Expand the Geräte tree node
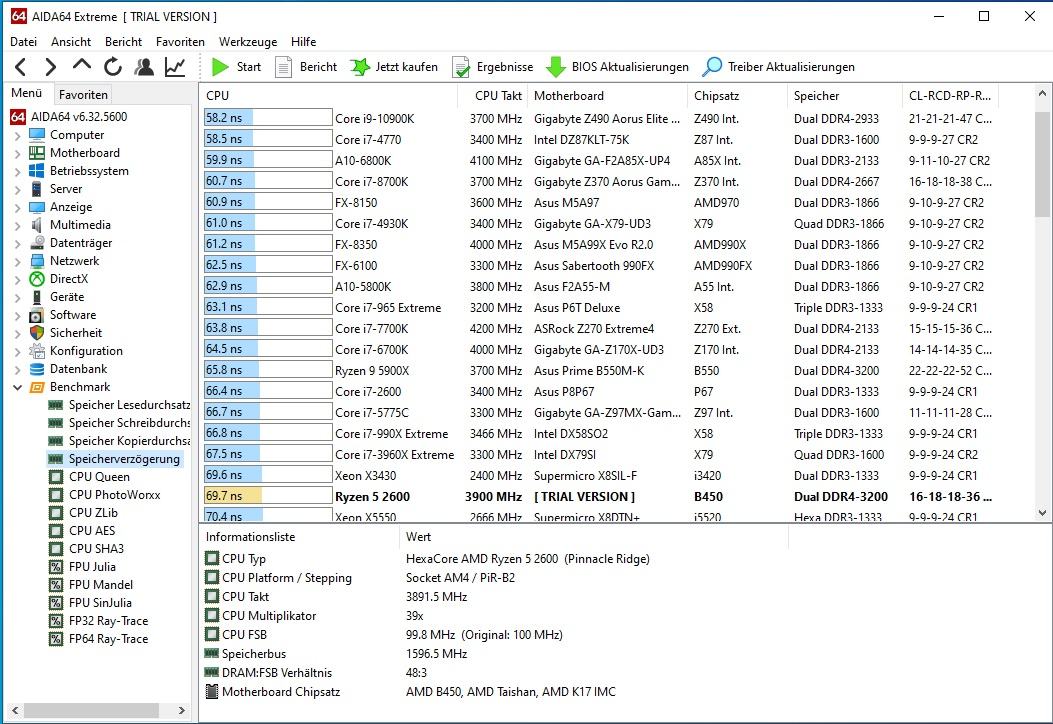Screen dimensions: 1053x724 [x=17, y=298]
